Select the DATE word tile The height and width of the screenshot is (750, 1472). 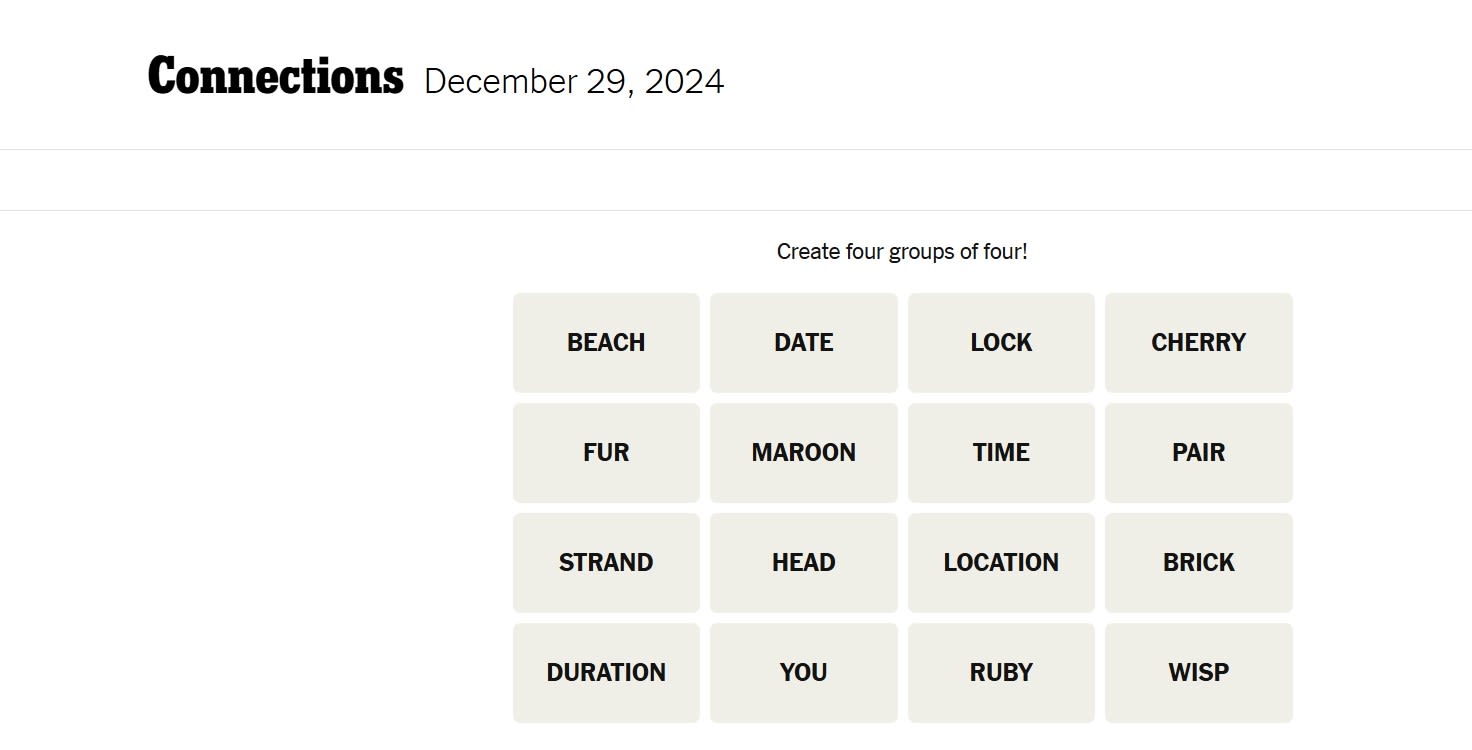(803, 343)
